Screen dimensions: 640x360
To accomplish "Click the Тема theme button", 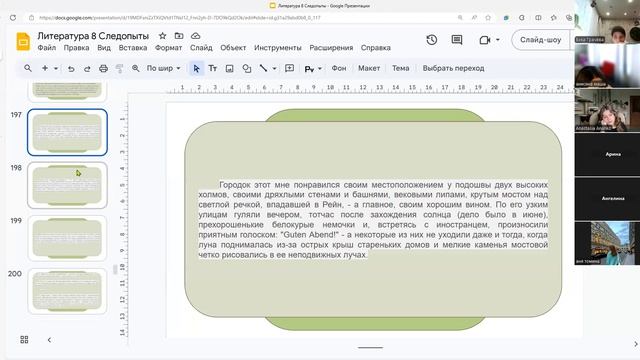I will pyautogui.click(x=400, y=68).
